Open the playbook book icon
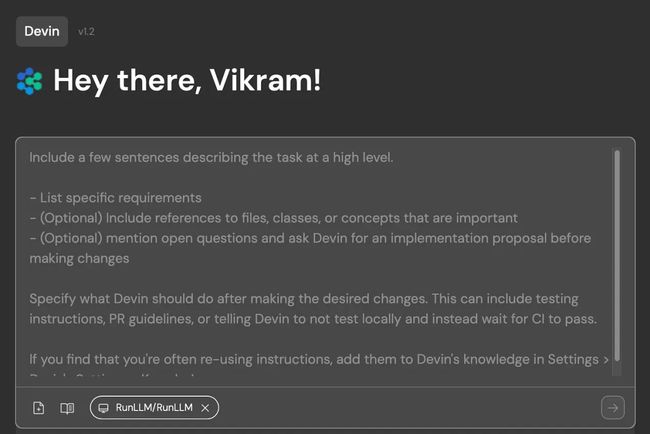 pos(67,408)
